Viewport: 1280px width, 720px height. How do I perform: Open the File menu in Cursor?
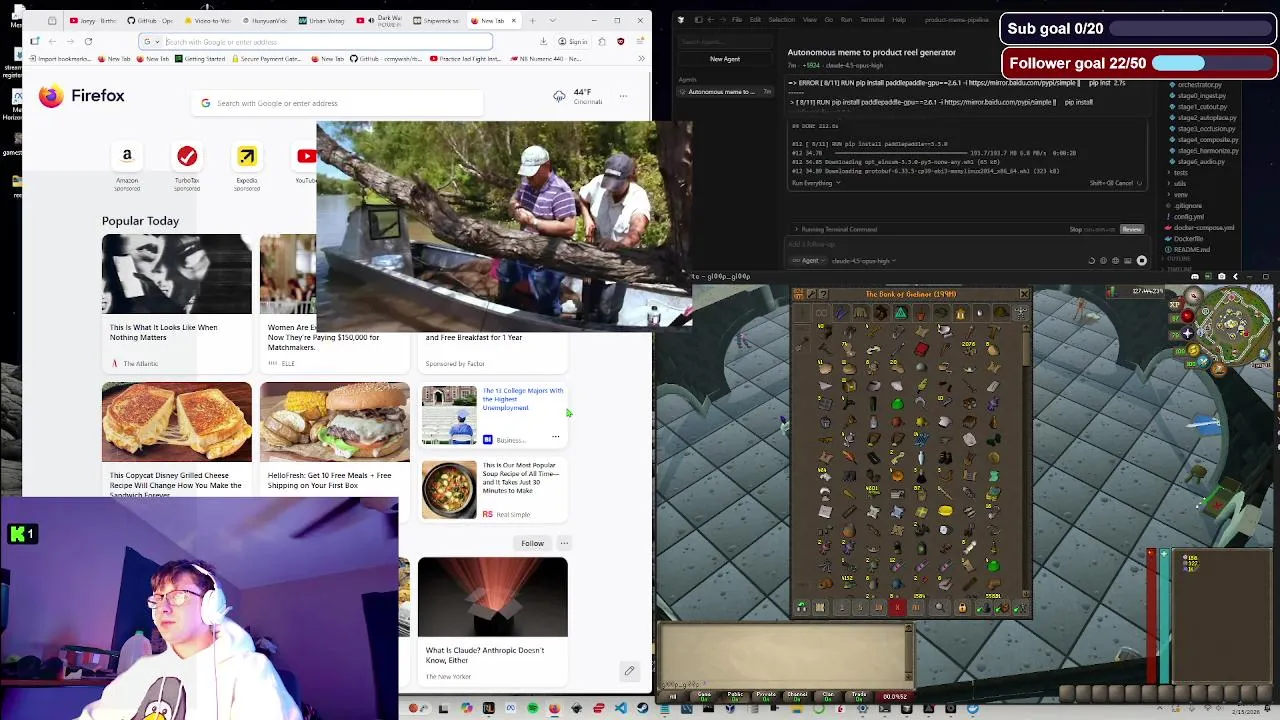click(737, 20)
